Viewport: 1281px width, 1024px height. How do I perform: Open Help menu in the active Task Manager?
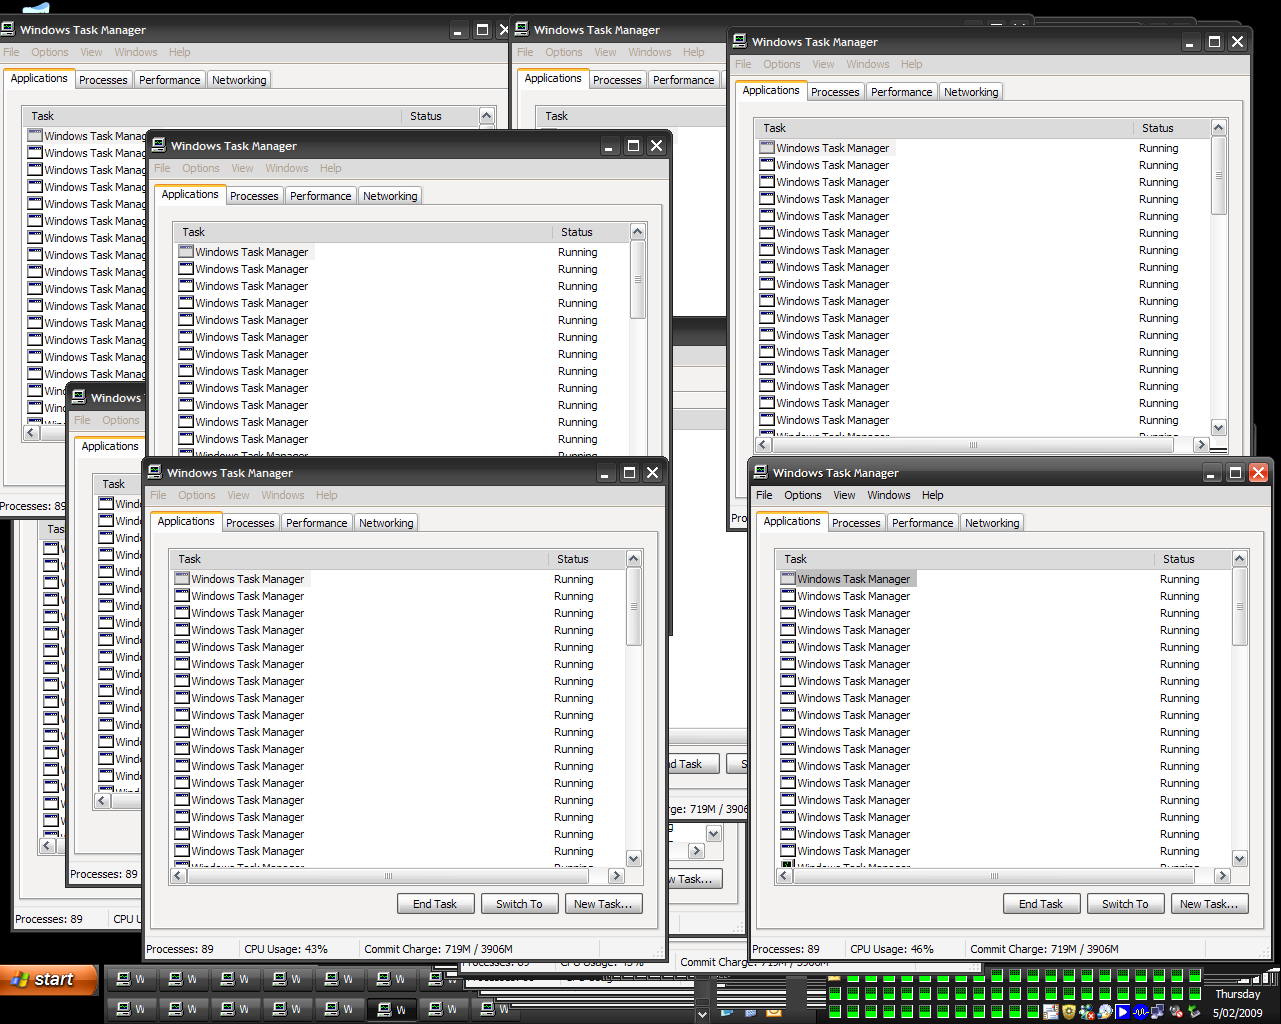point(932,495)
